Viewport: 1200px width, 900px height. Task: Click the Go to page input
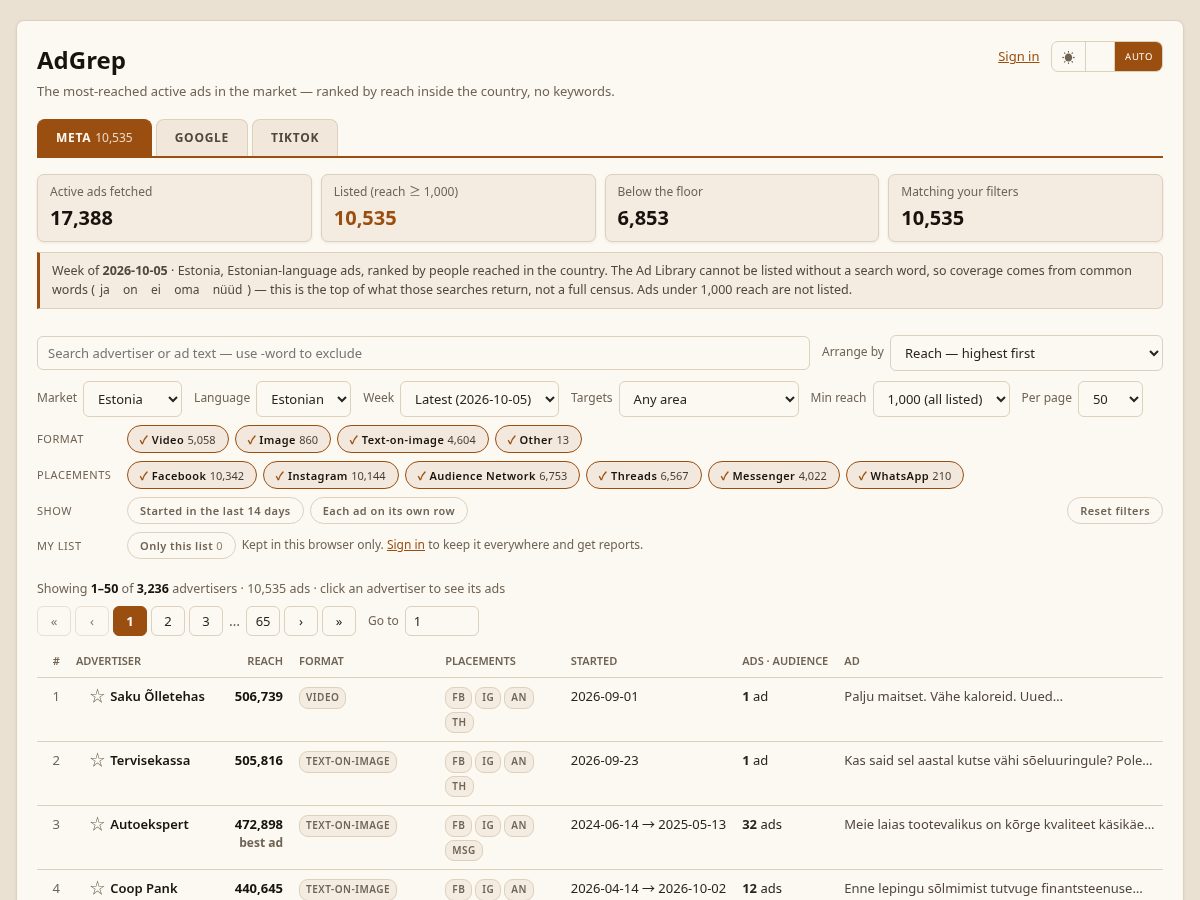pyautogui.click(x=441, y=621)
